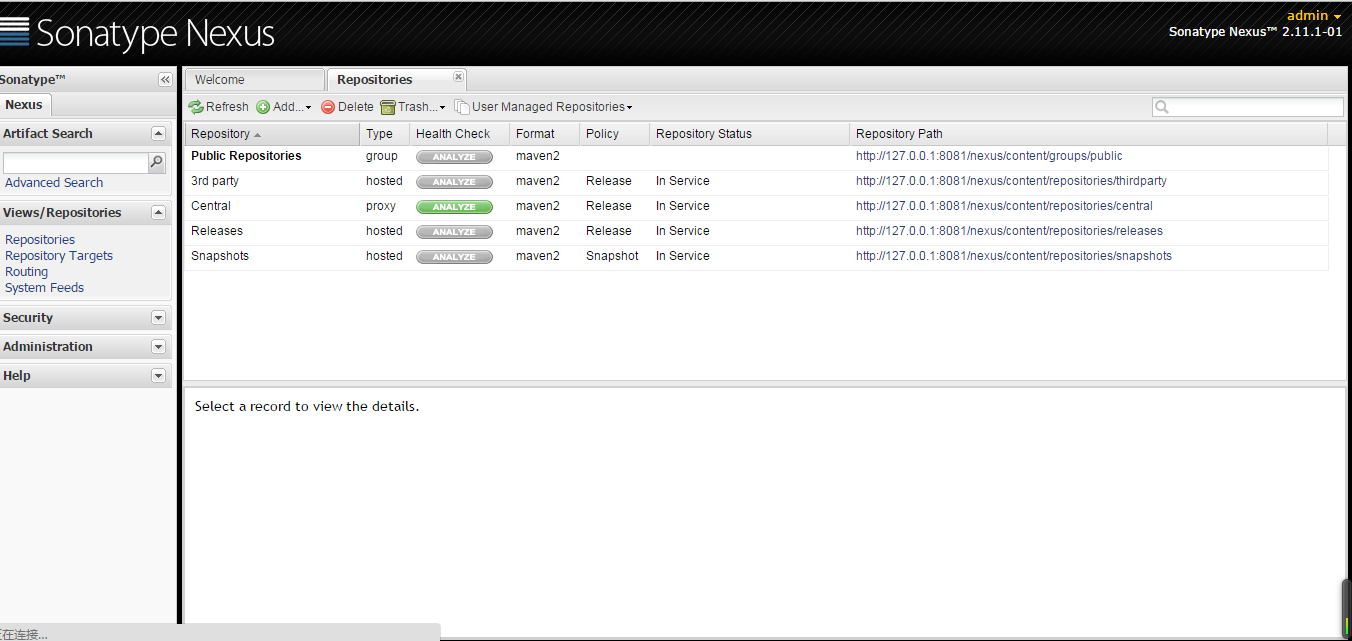This screenshot has width=1352, height=641.
Task: Collapse the Artifact Search section
Action: click(x=158, y=133)
